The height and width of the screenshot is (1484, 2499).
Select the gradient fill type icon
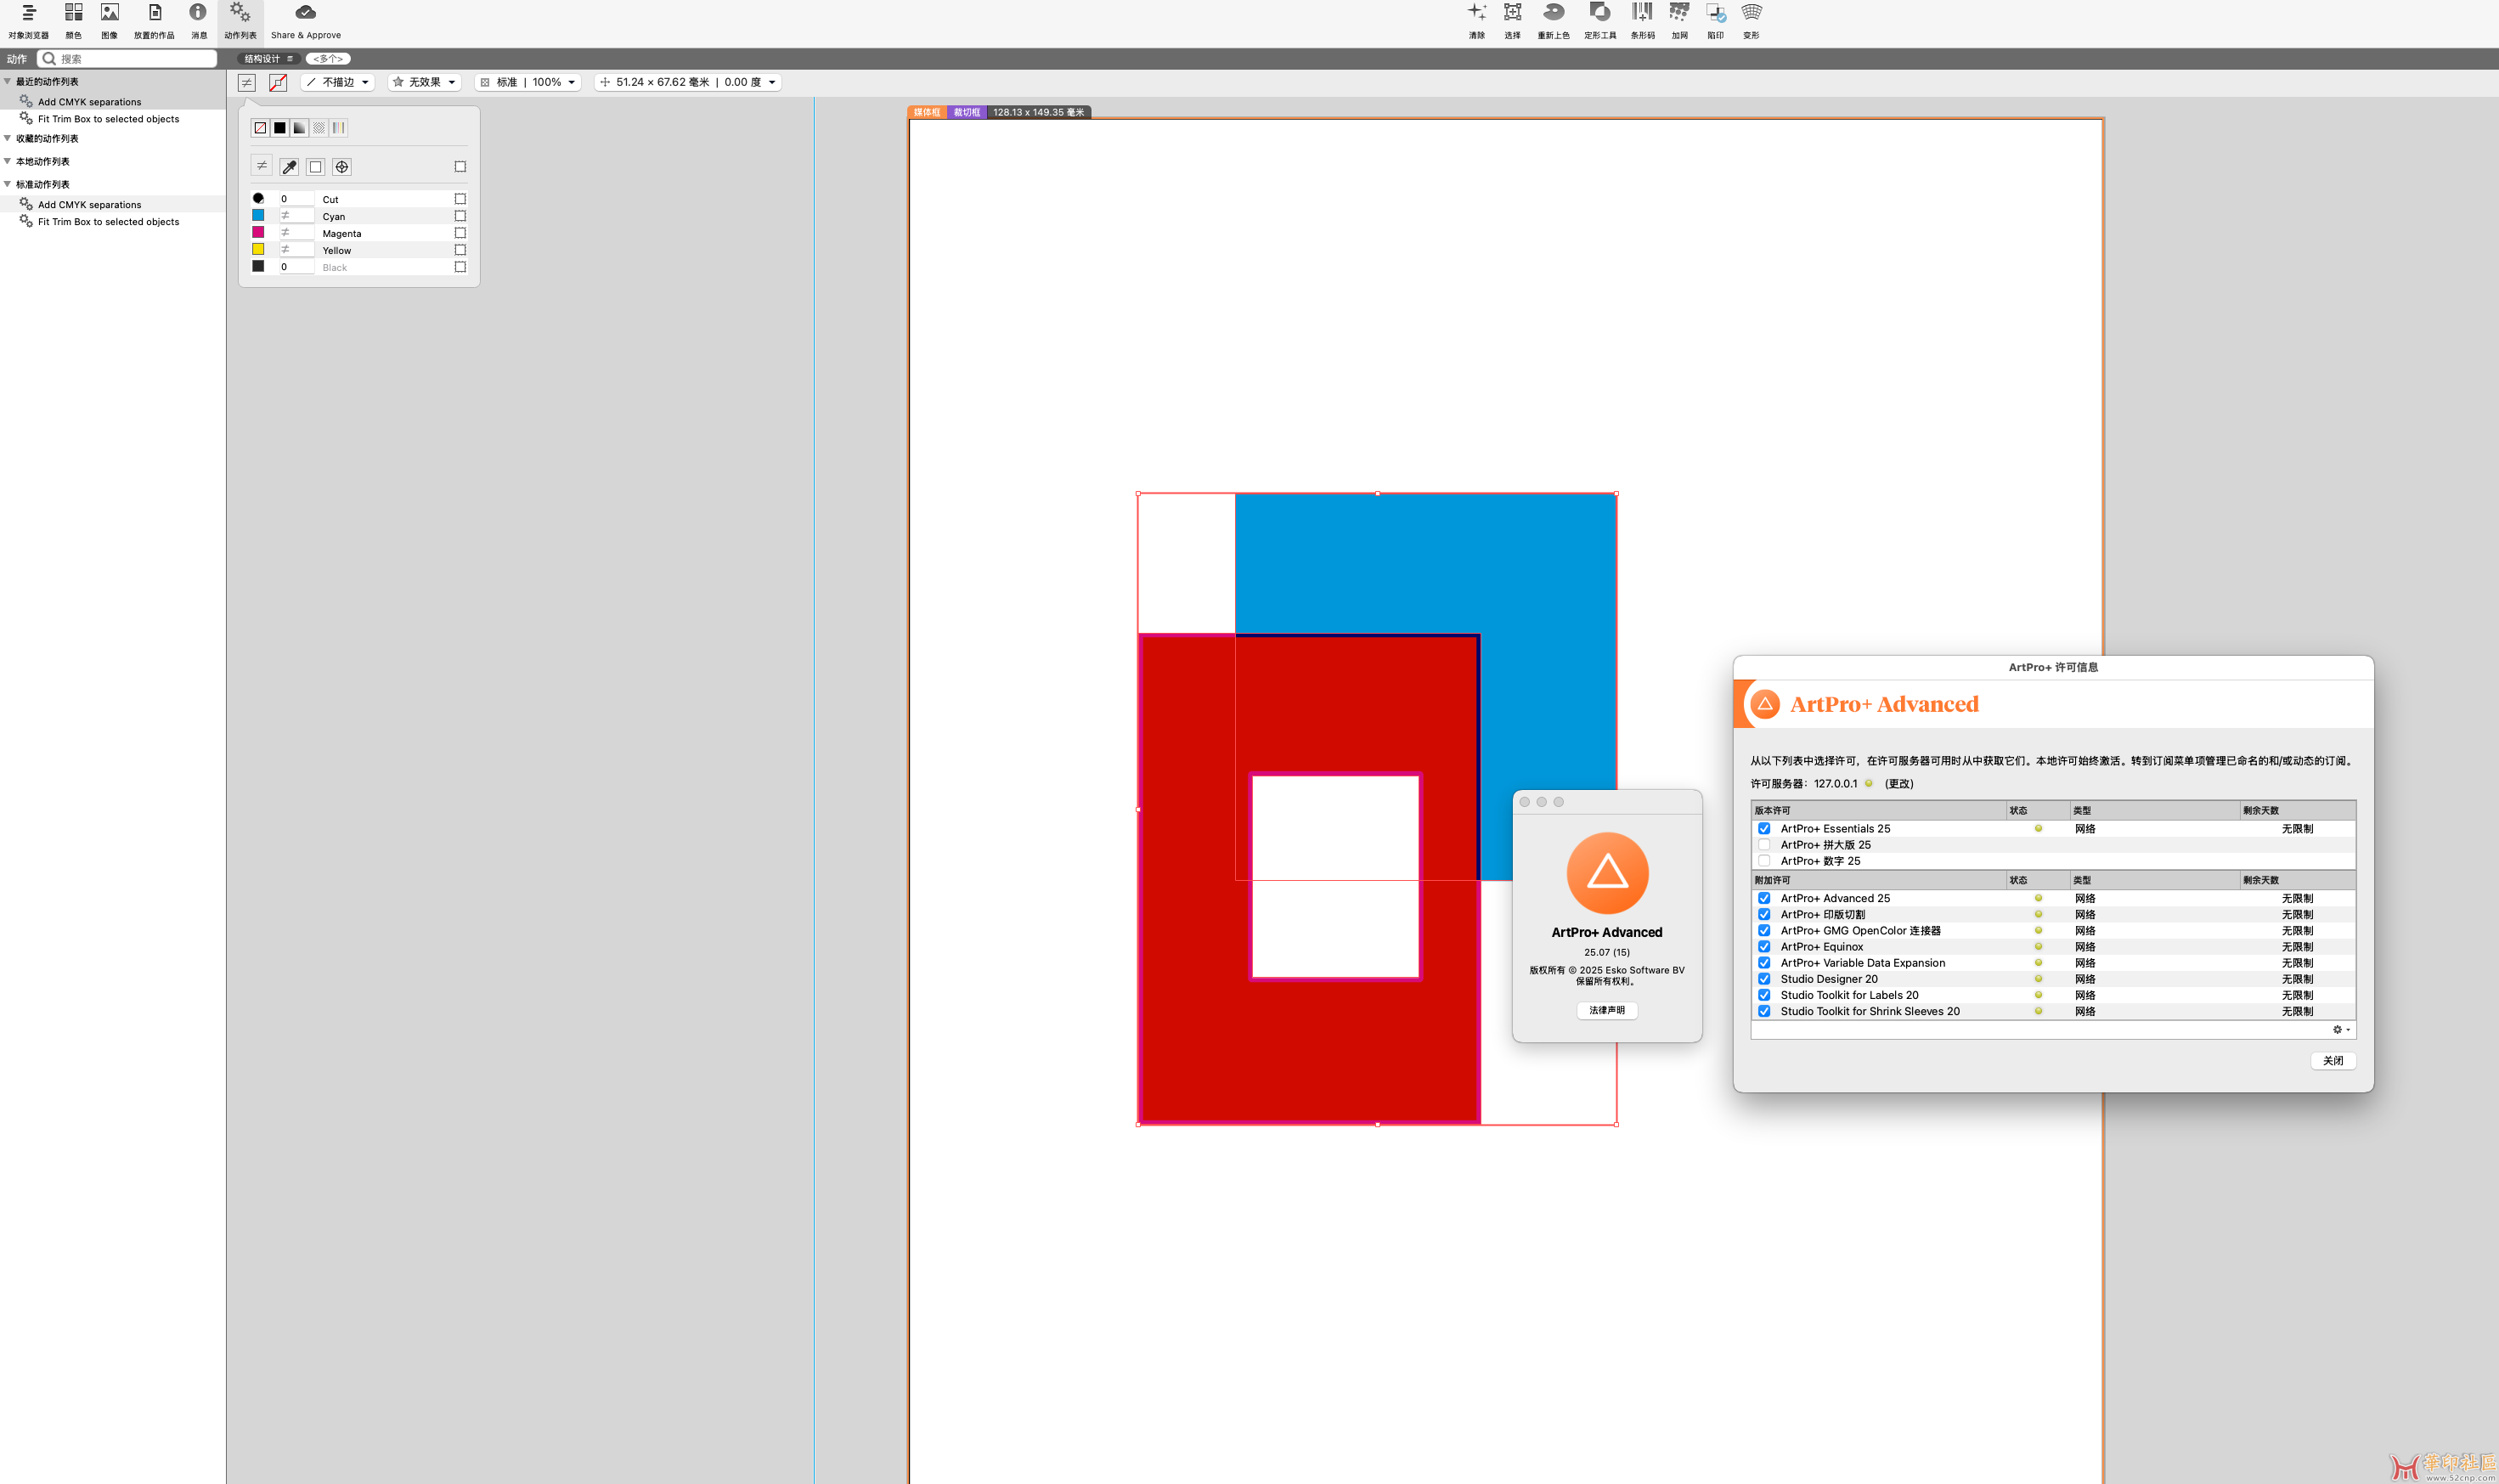click(299, 127)
